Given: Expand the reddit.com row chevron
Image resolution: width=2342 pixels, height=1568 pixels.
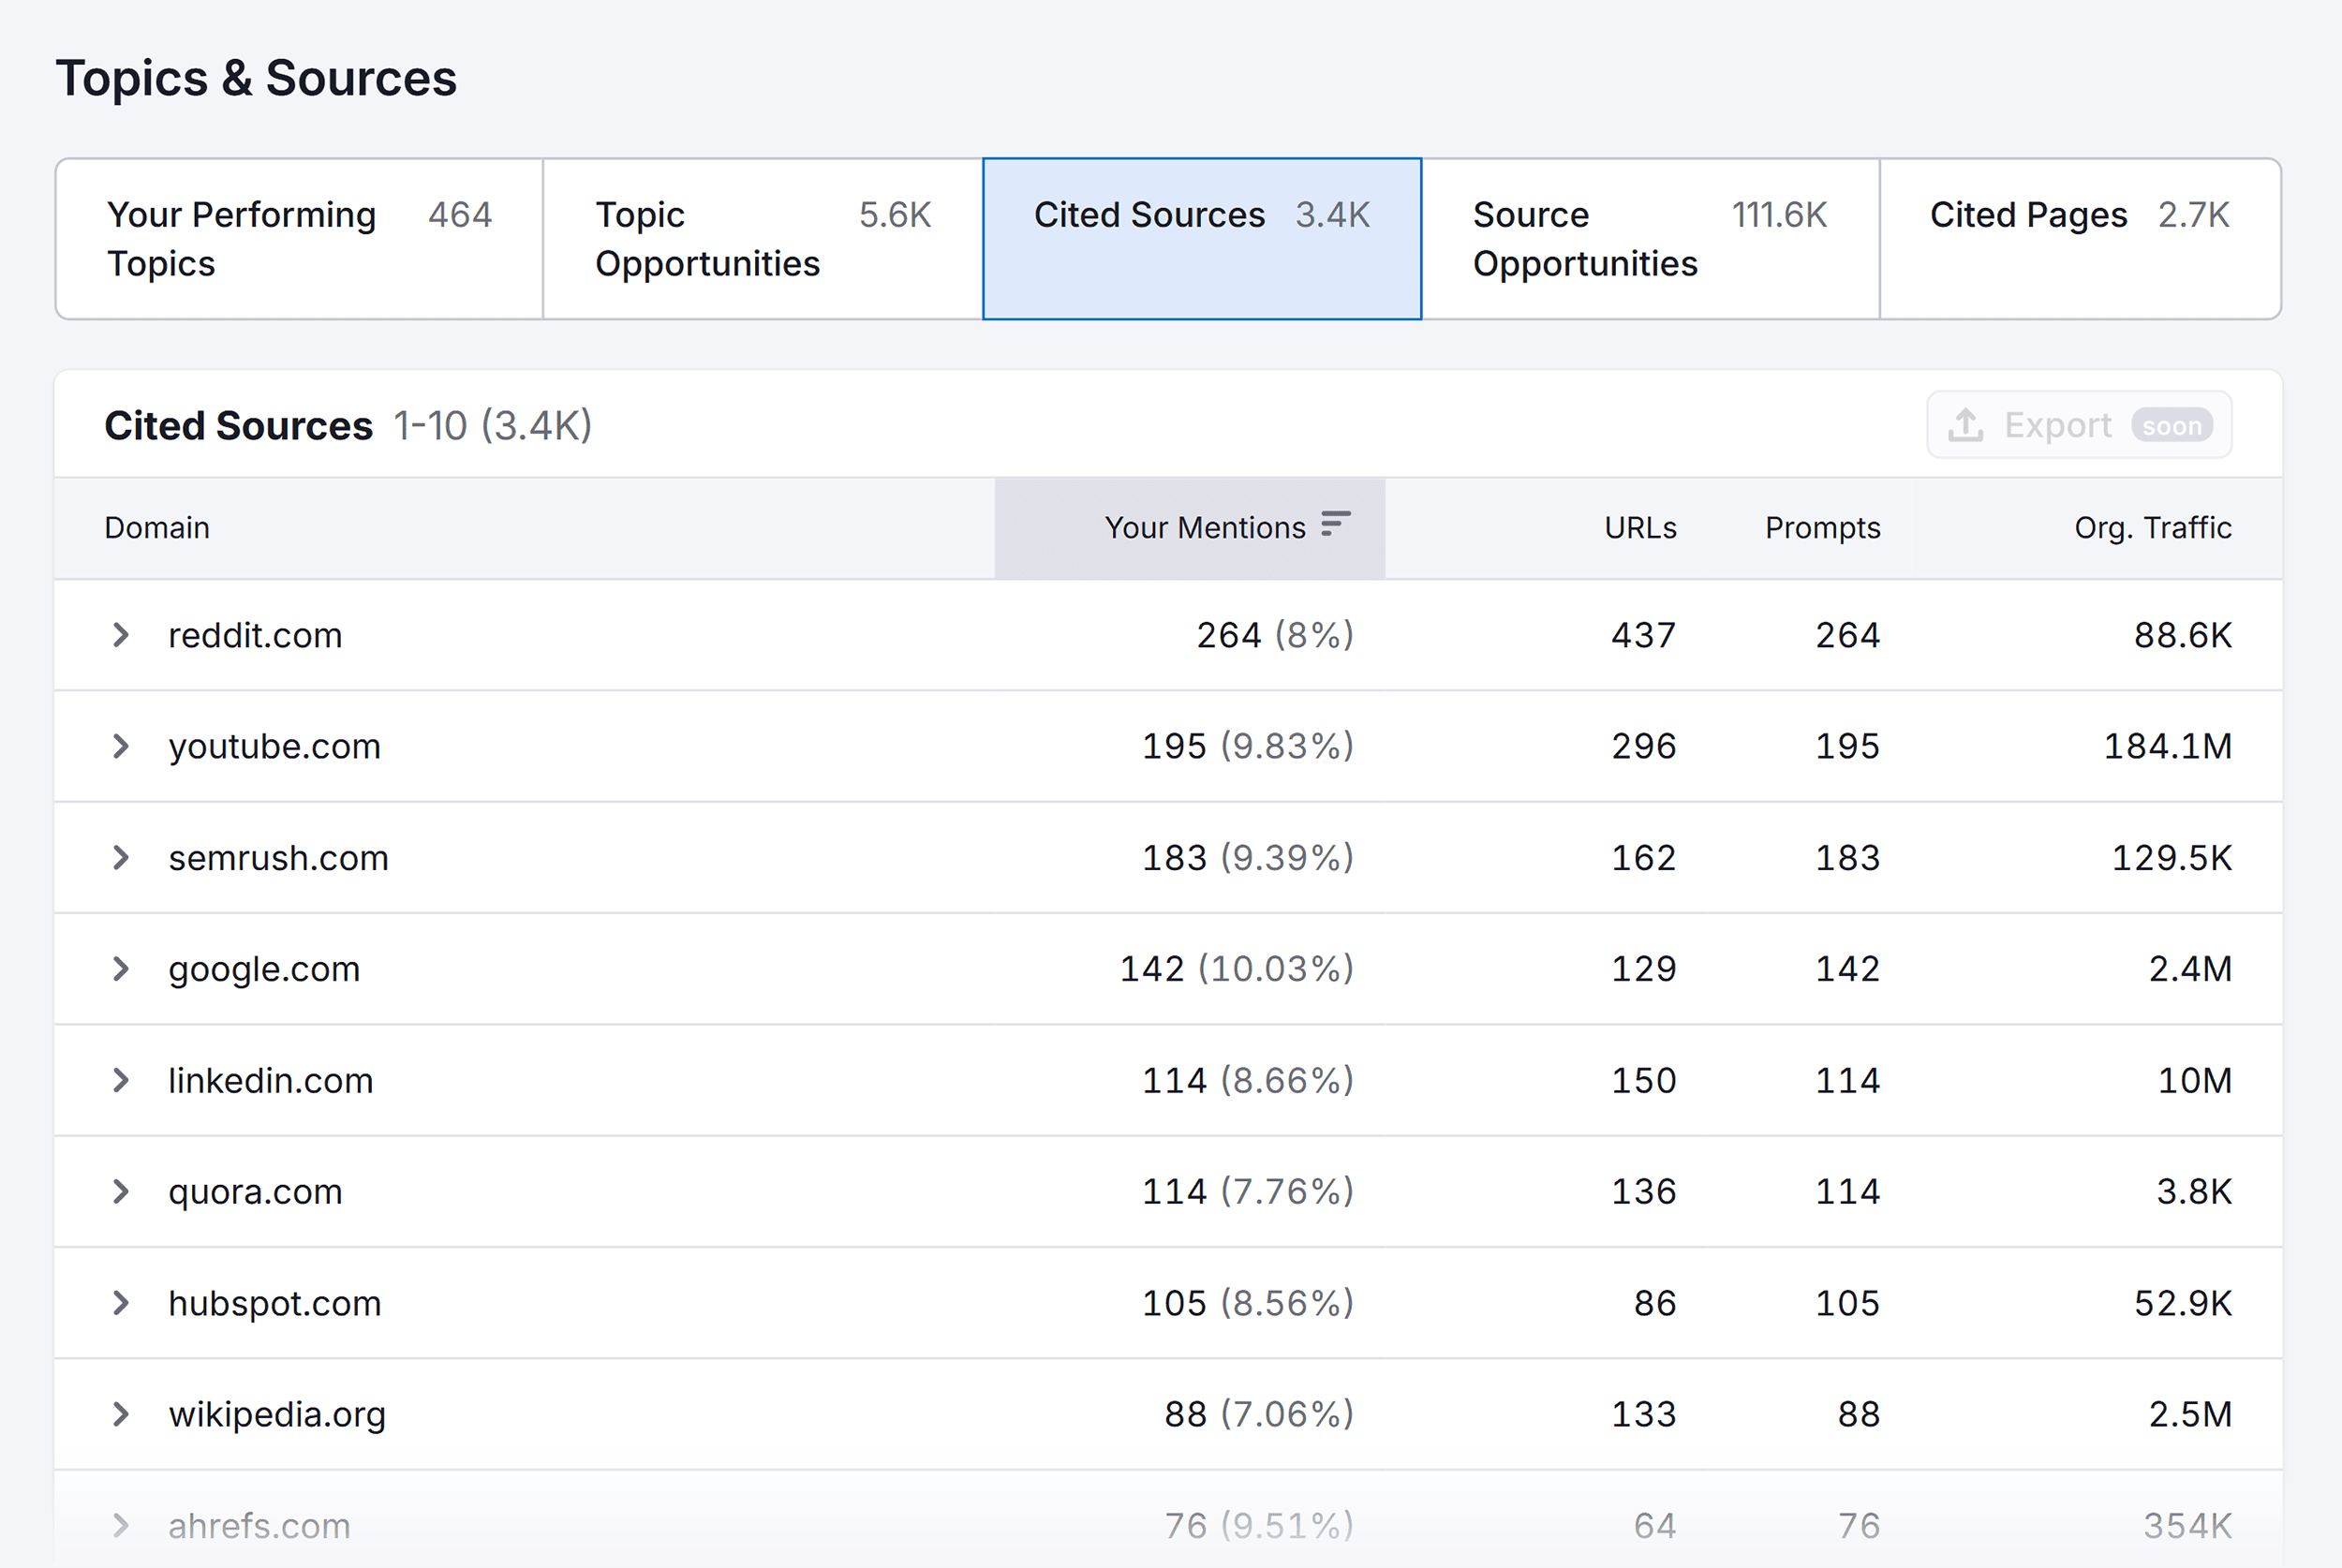Looking at the screenshot, I should click(x=121, y=634).
